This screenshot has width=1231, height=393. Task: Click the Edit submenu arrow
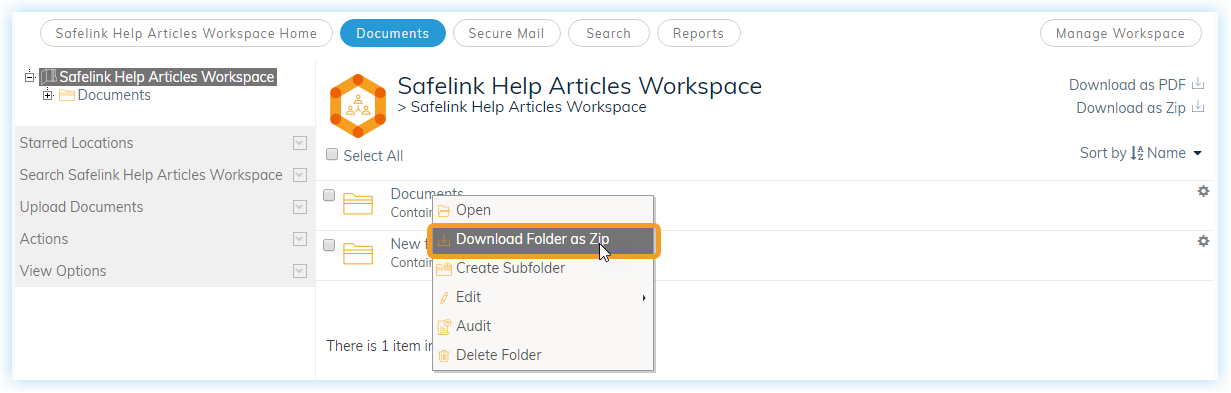coord(644,298)
